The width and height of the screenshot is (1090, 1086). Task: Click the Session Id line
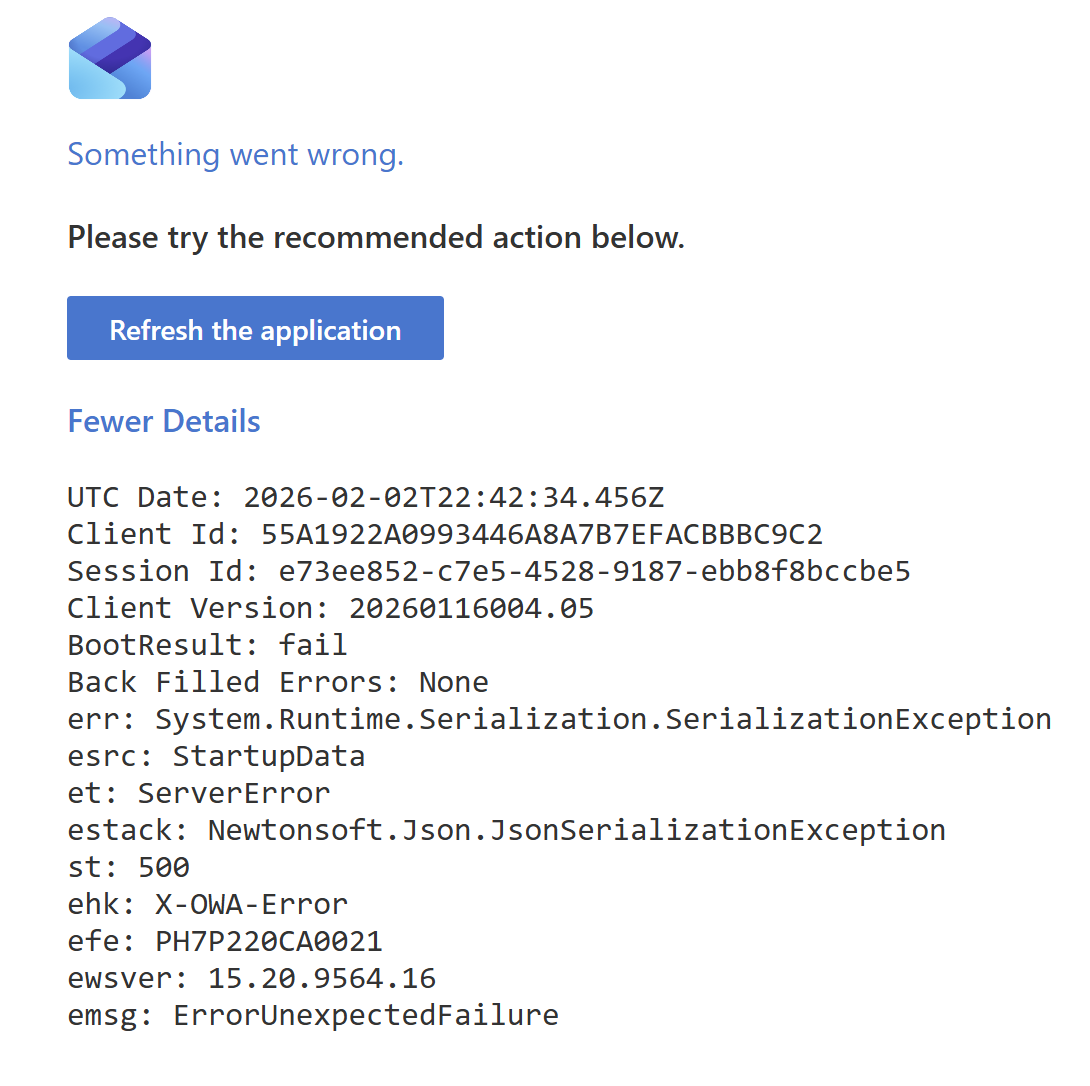(489, 572)
